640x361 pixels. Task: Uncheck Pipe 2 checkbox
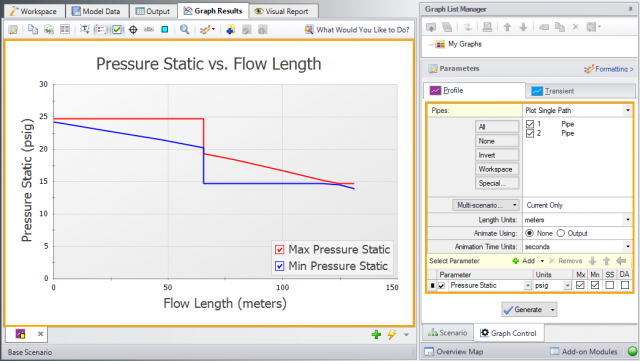[530, 133]
